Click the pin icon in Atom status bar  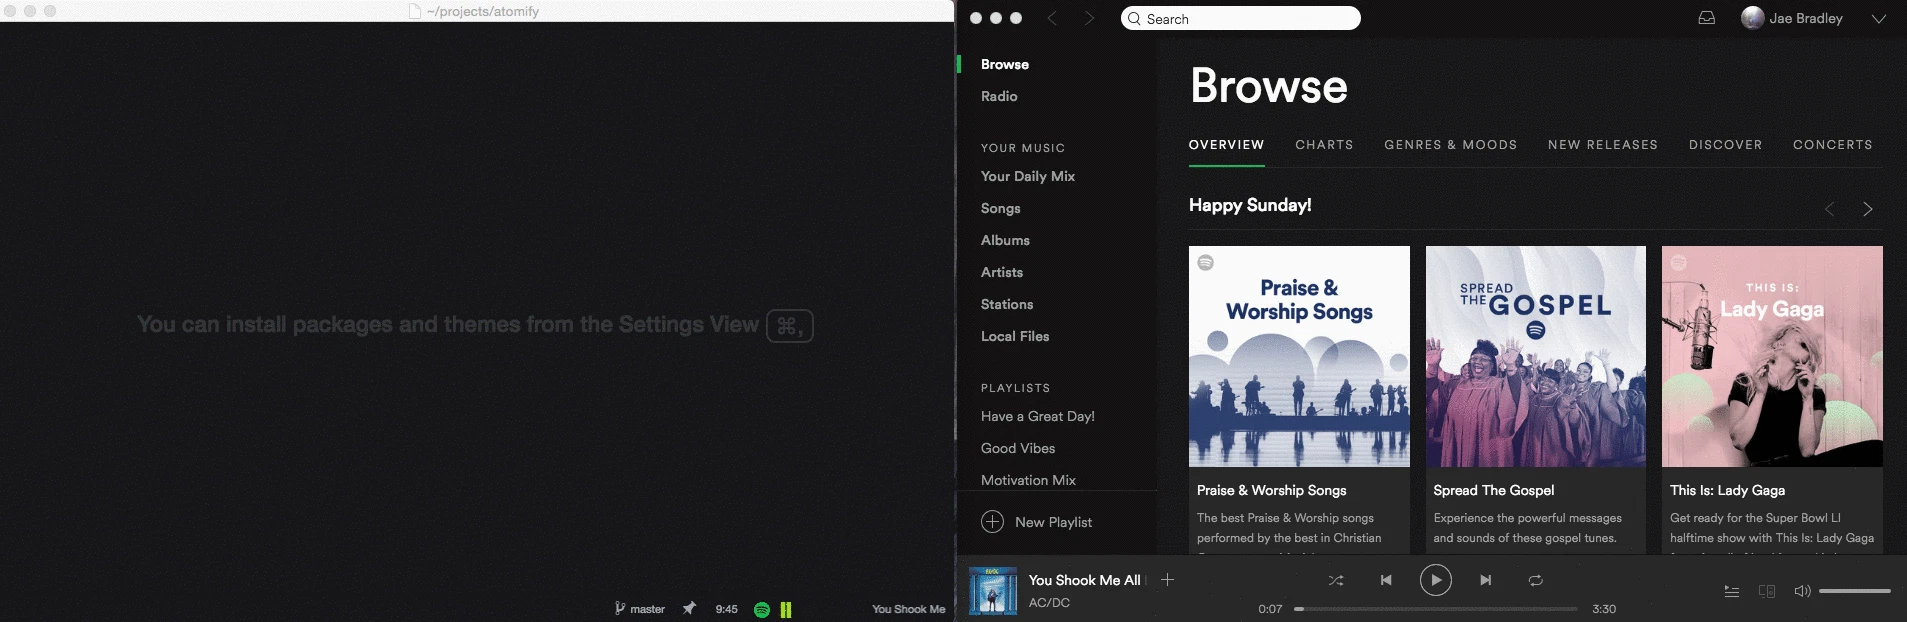click(689, 608)
